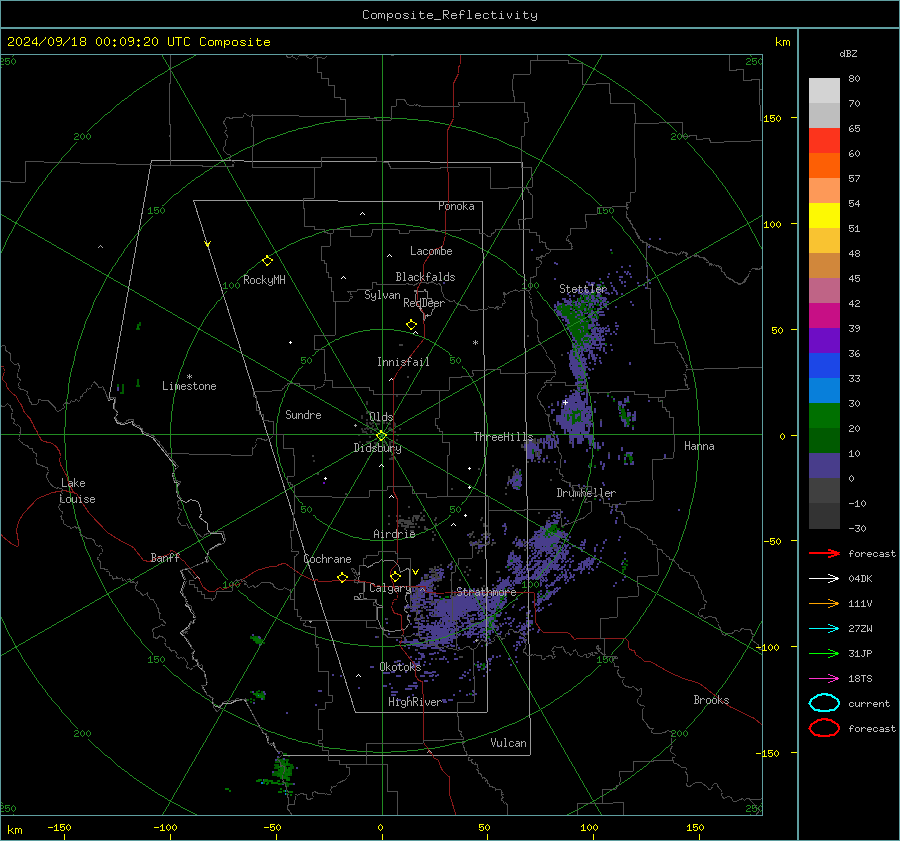This screenshot has width=900, height=841.
Task: Click the yellow radar marker at Didsbury
Action: [381, 436]
